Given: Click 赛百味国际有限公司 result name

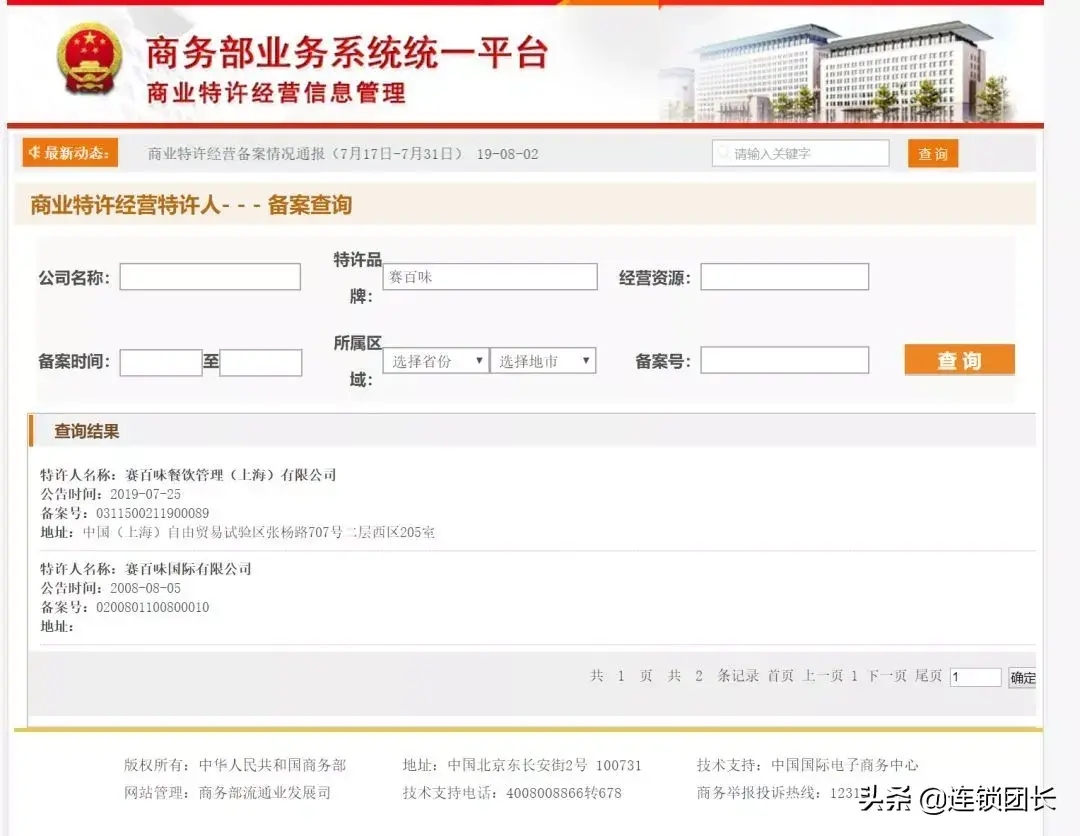Looking at the screenshot, I should [188, 569].
